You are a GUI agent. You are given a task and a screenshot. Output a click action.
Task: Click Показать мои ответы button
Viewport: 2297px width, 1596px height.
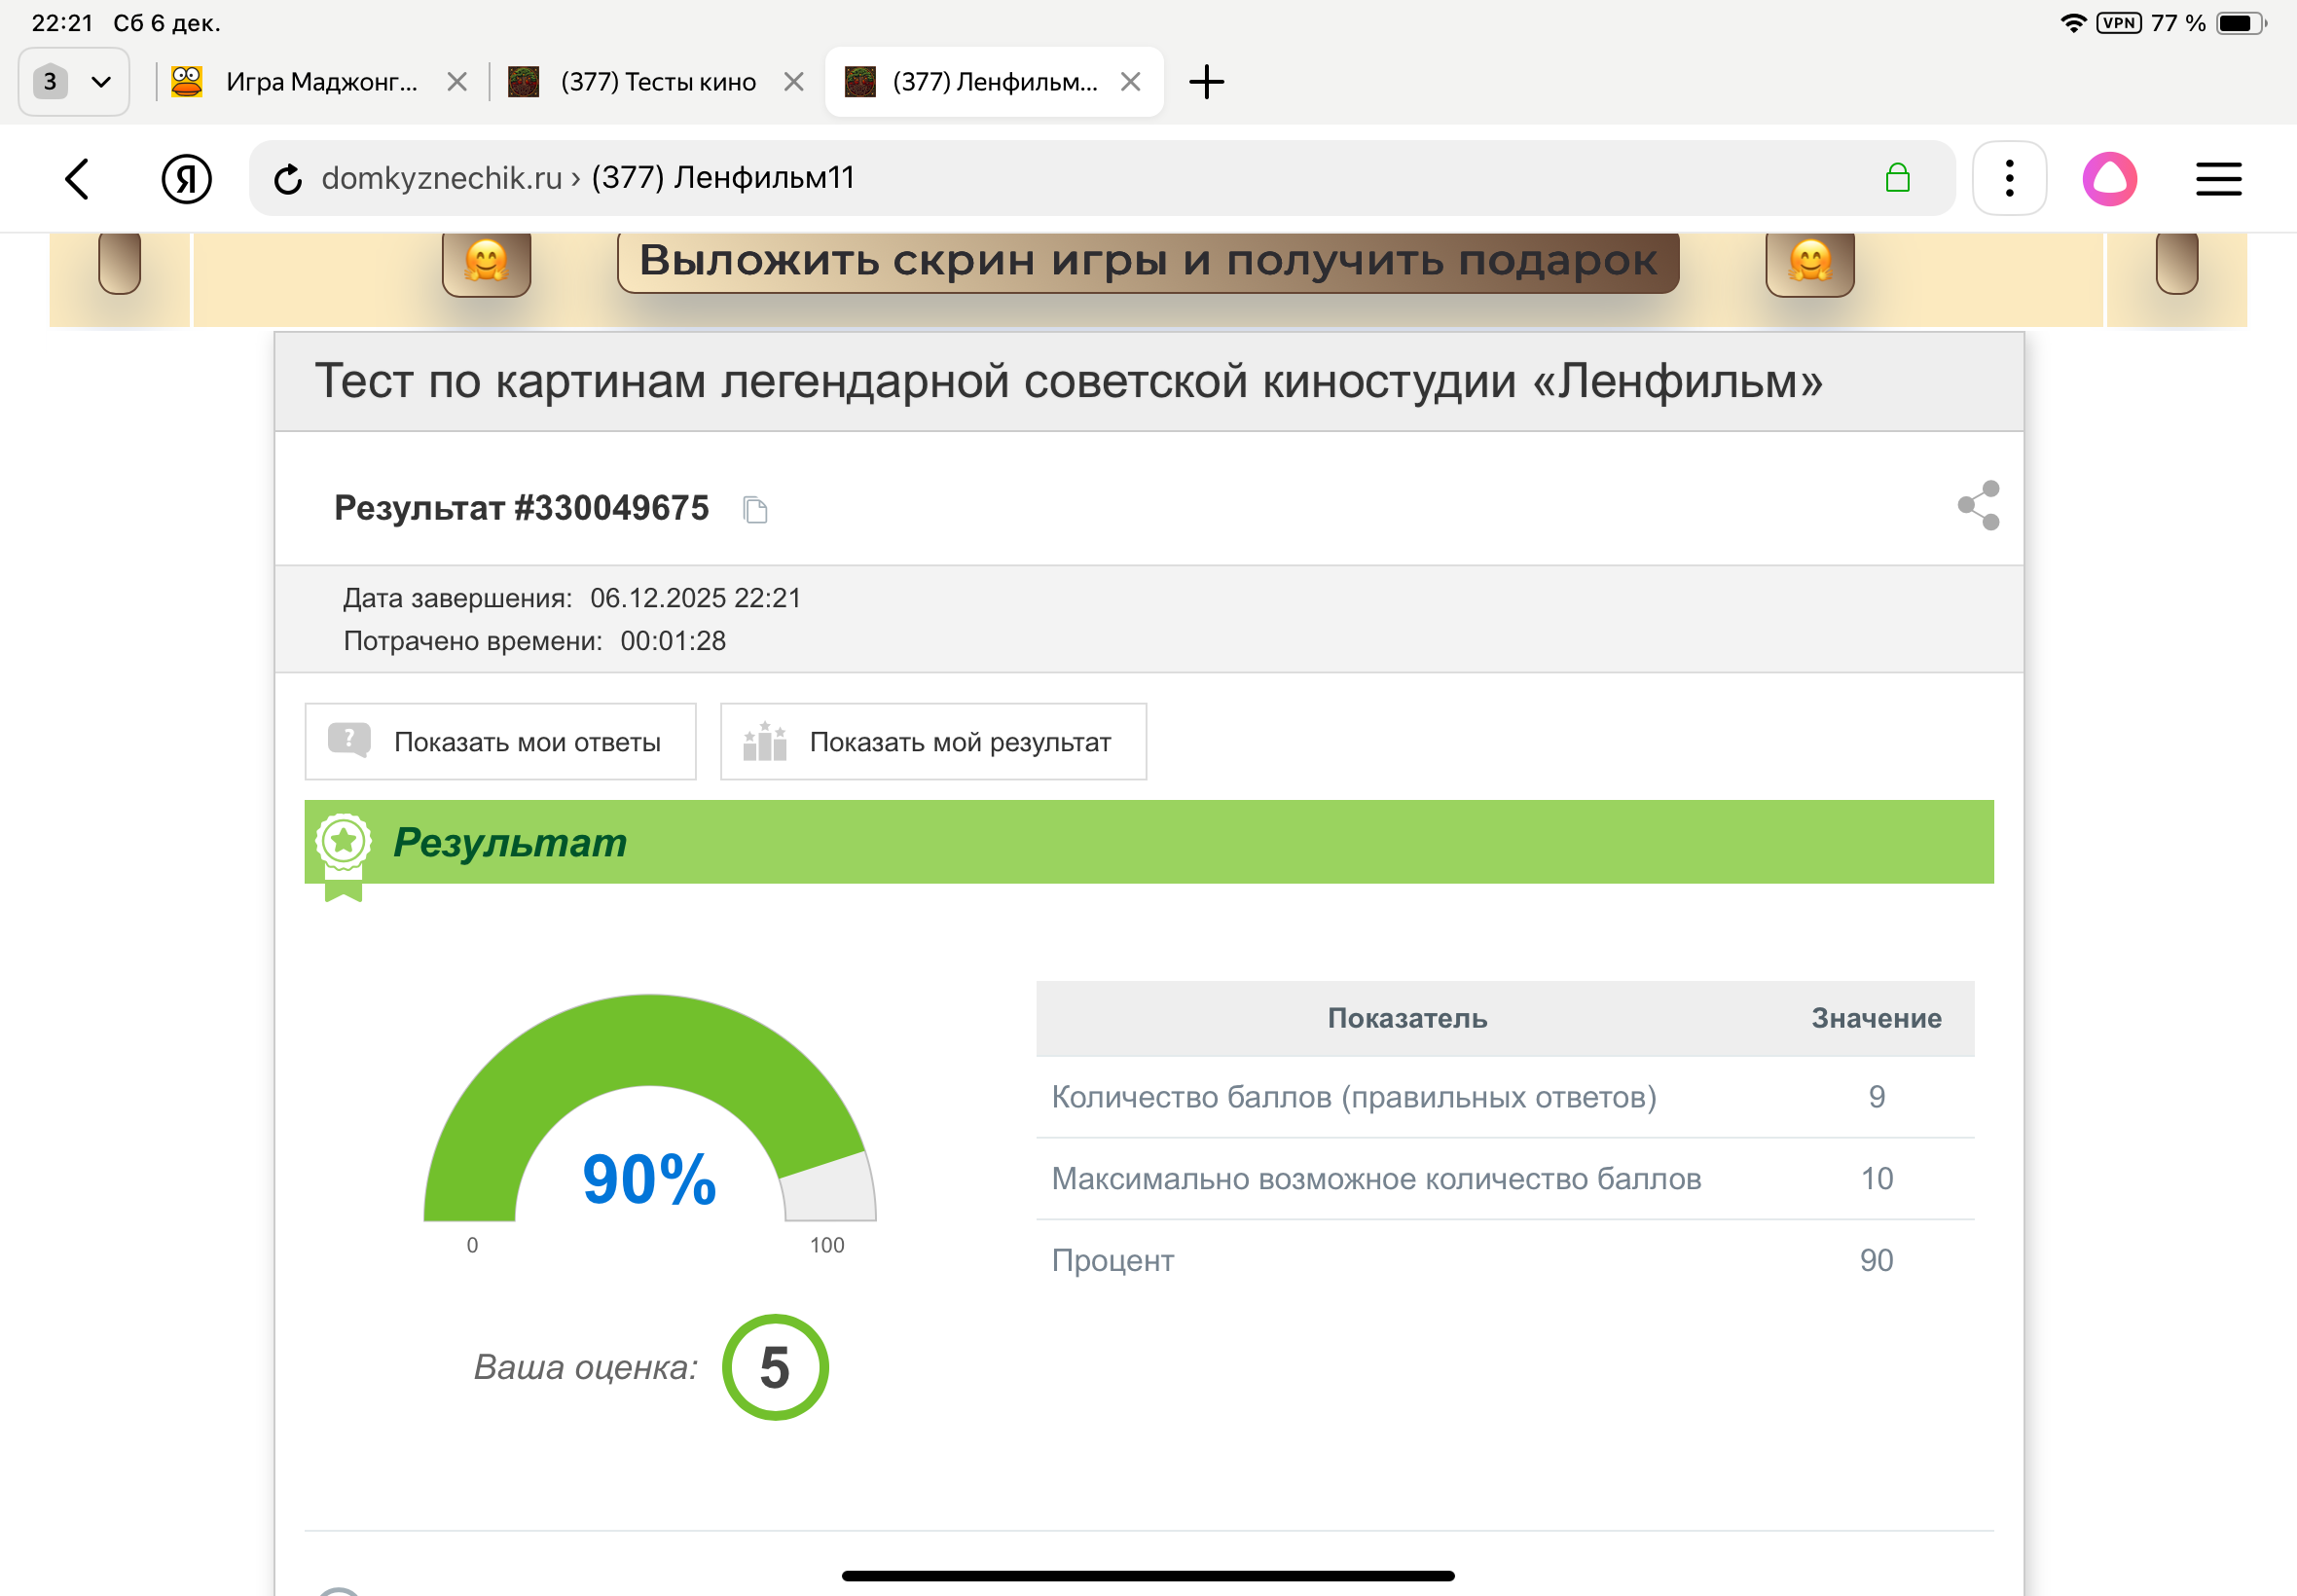(x=500, y=742)
